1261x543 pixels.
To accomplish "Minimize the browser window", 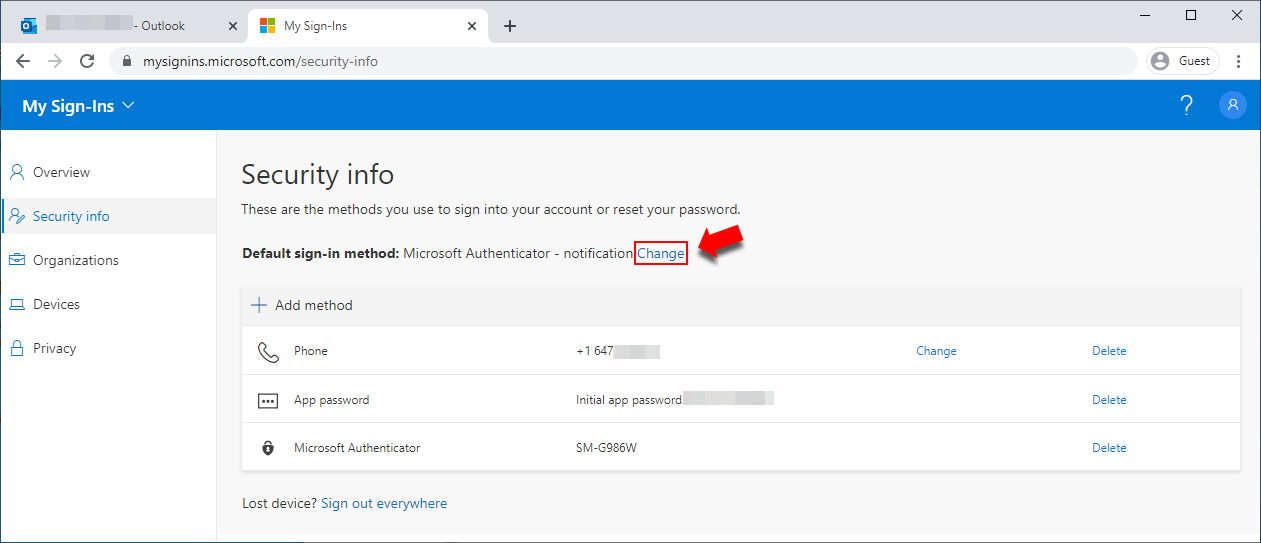I will (x=1145, y=14).
